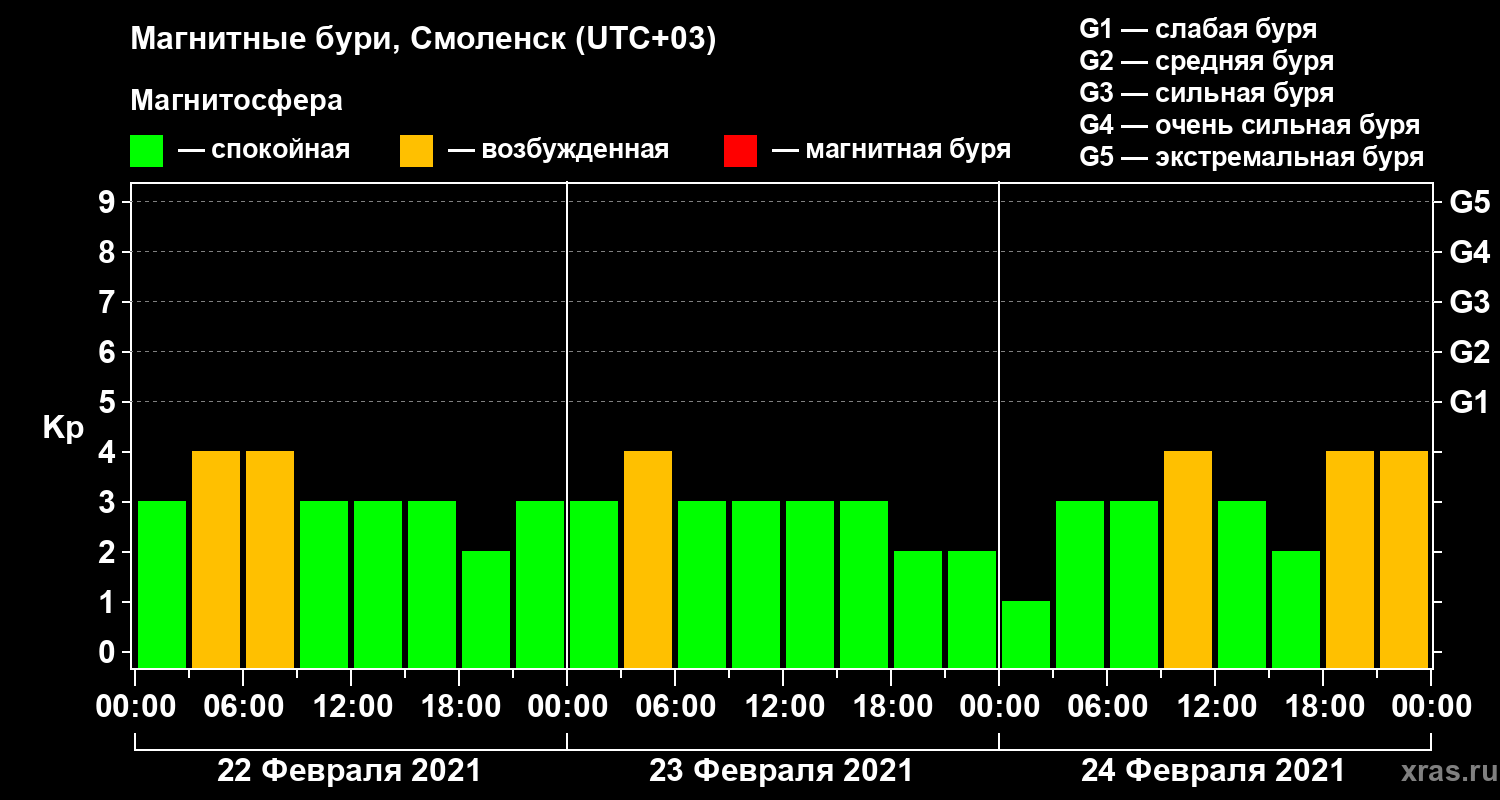Click the 06:00 tick label above 24 Февраля
Screen dimensions: 1500x800
[1106, 707]
